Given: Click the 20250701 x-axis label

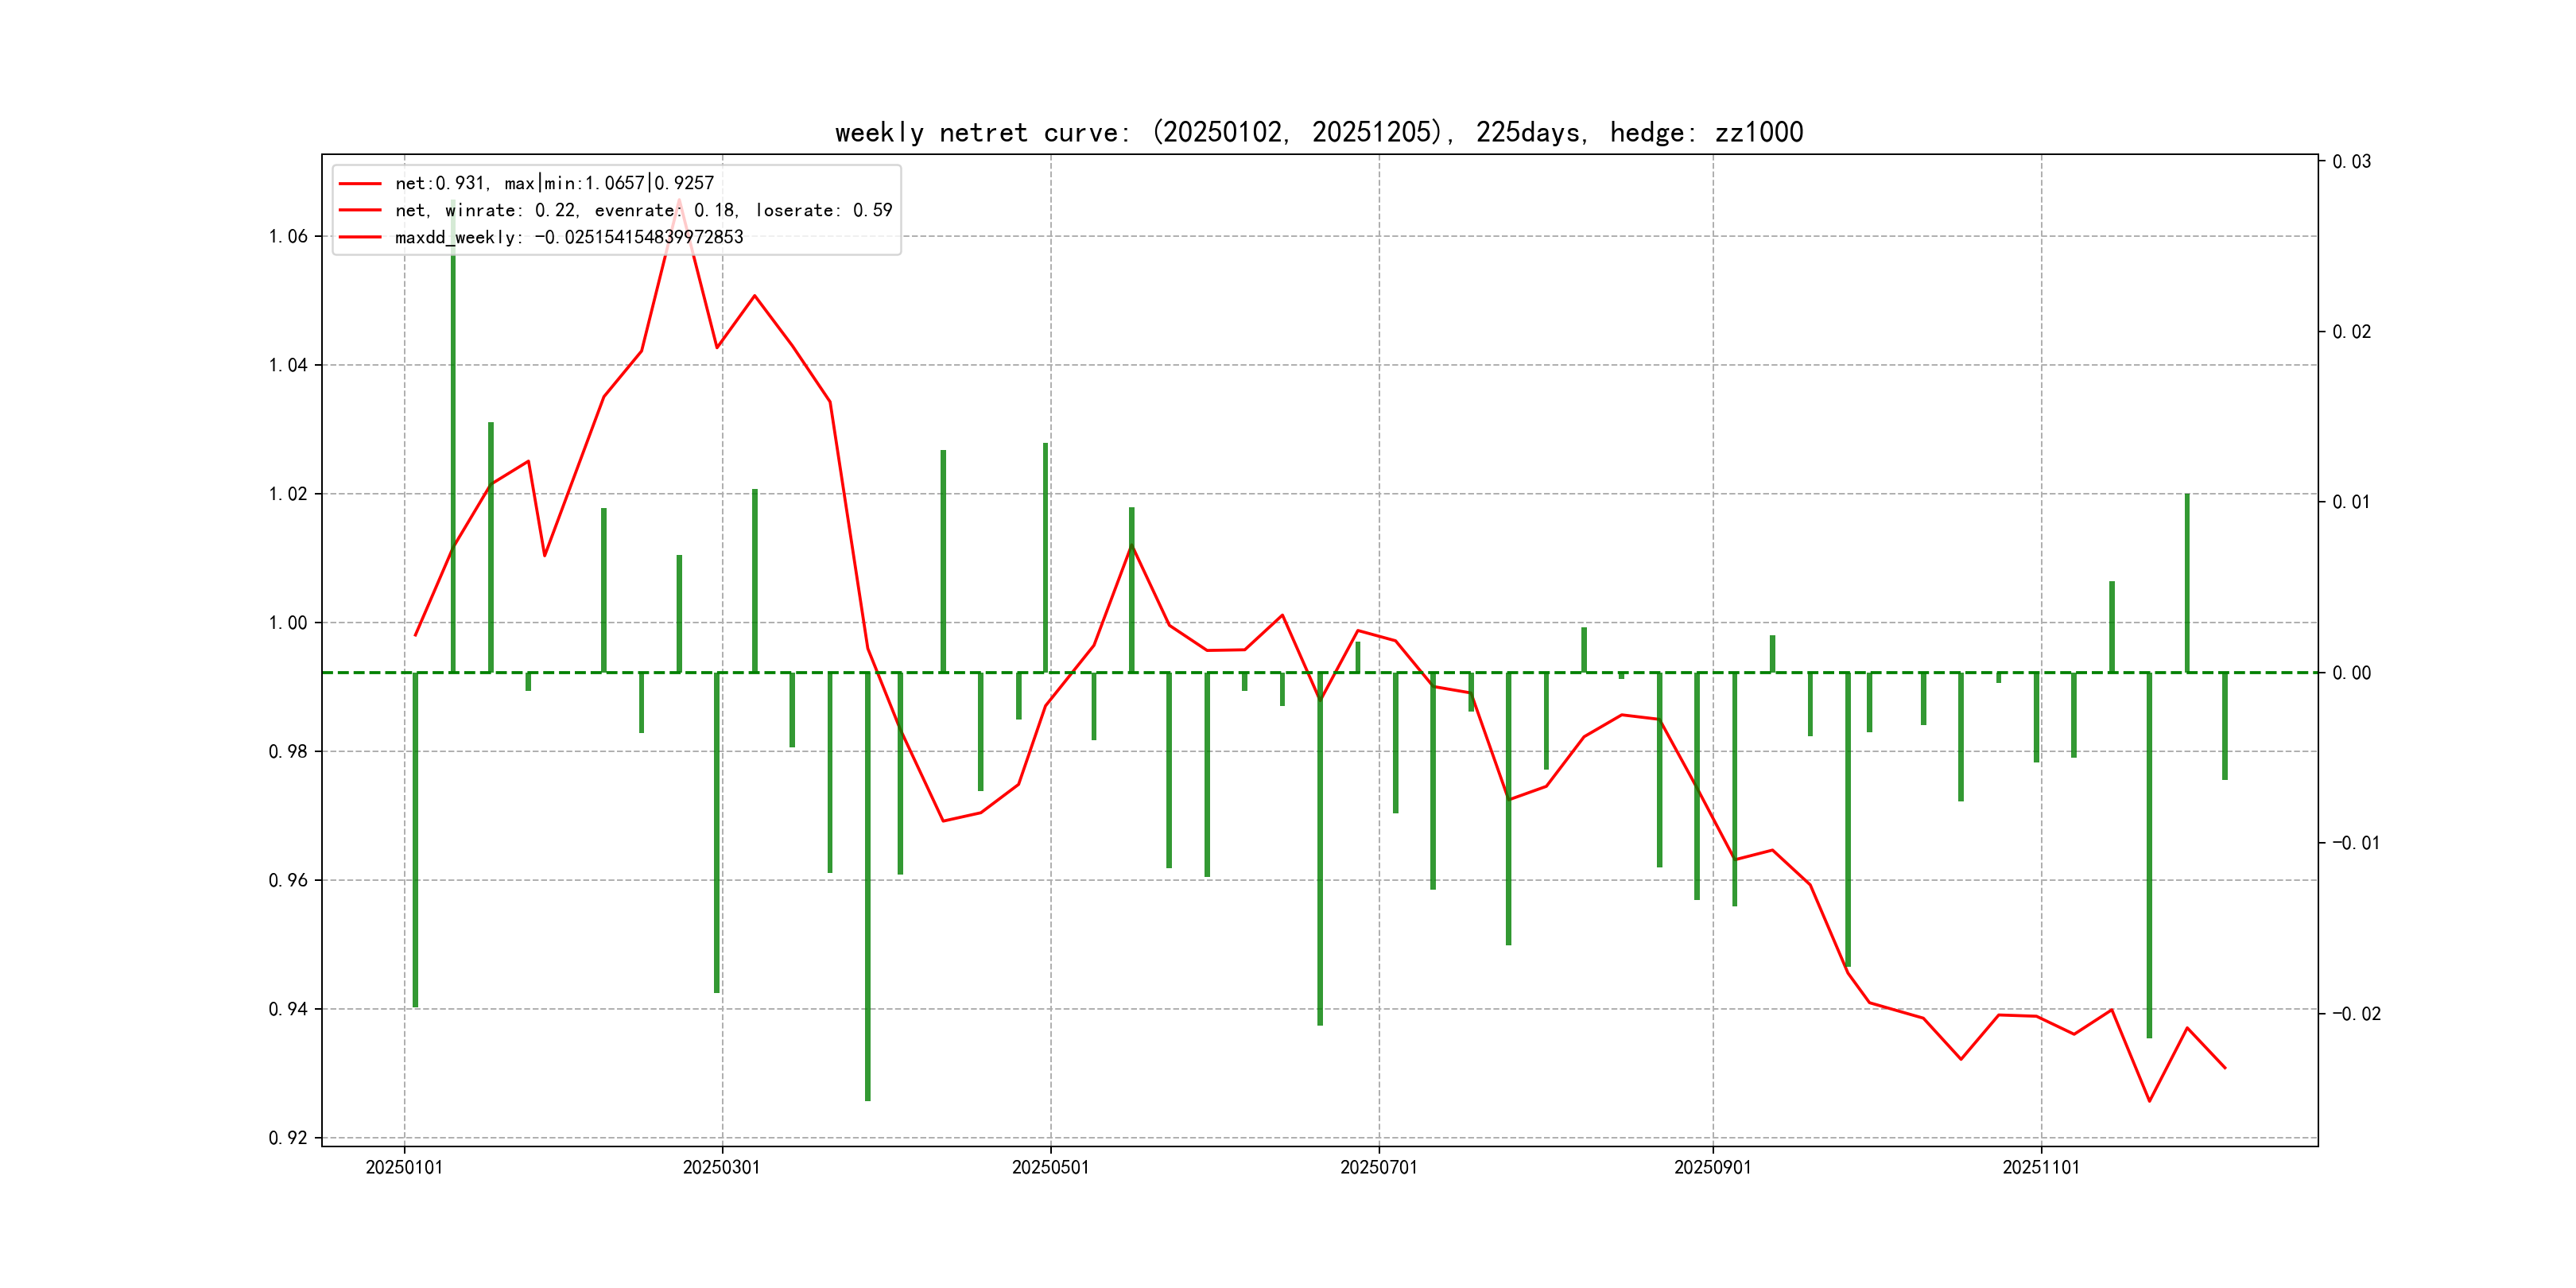Looking at the screenshot, I should click(x=1378, y=1167).
